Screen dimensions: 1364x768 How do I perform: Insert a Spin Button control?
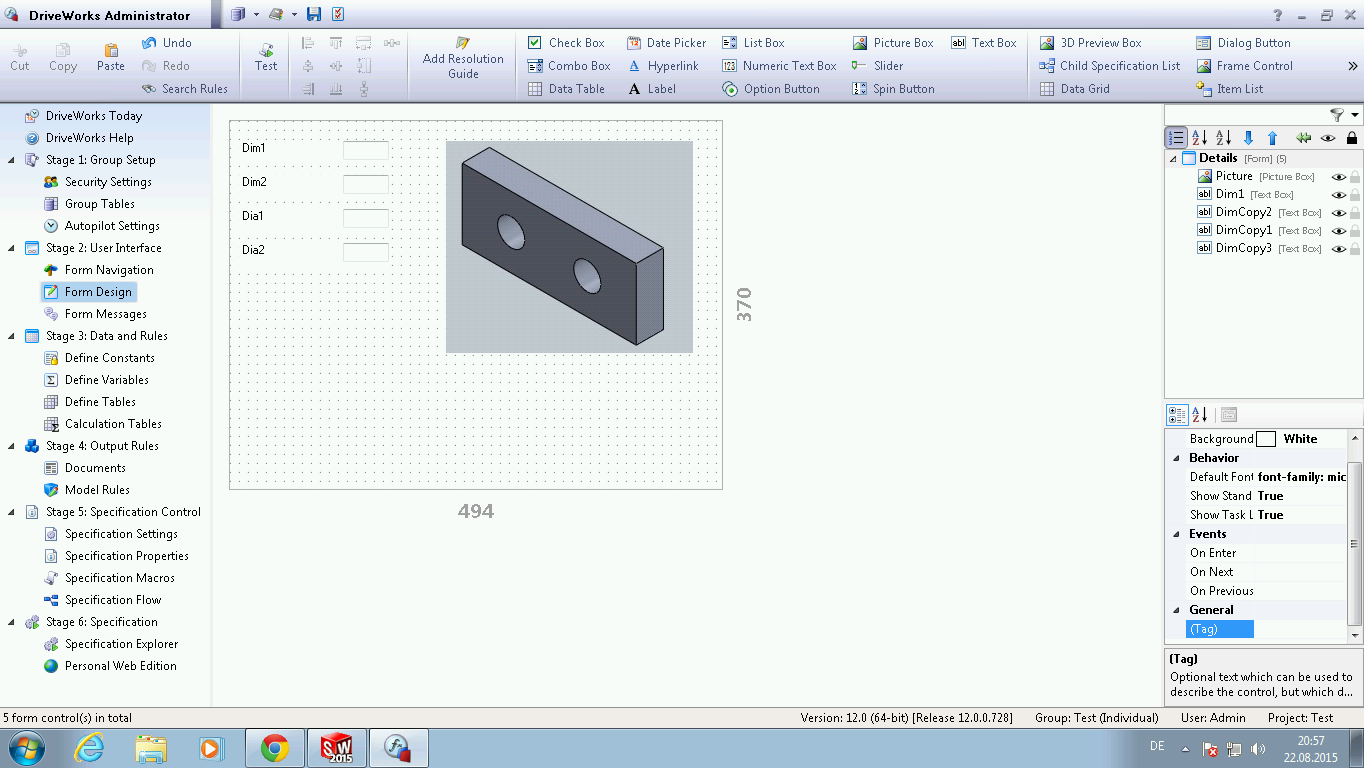tap(893, 89)
